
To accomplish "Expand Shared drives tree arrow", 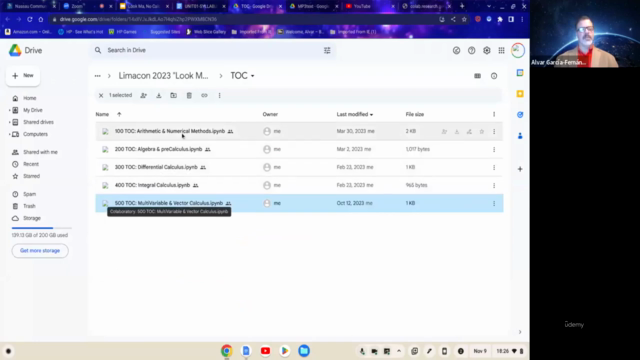I will (9, 122).
